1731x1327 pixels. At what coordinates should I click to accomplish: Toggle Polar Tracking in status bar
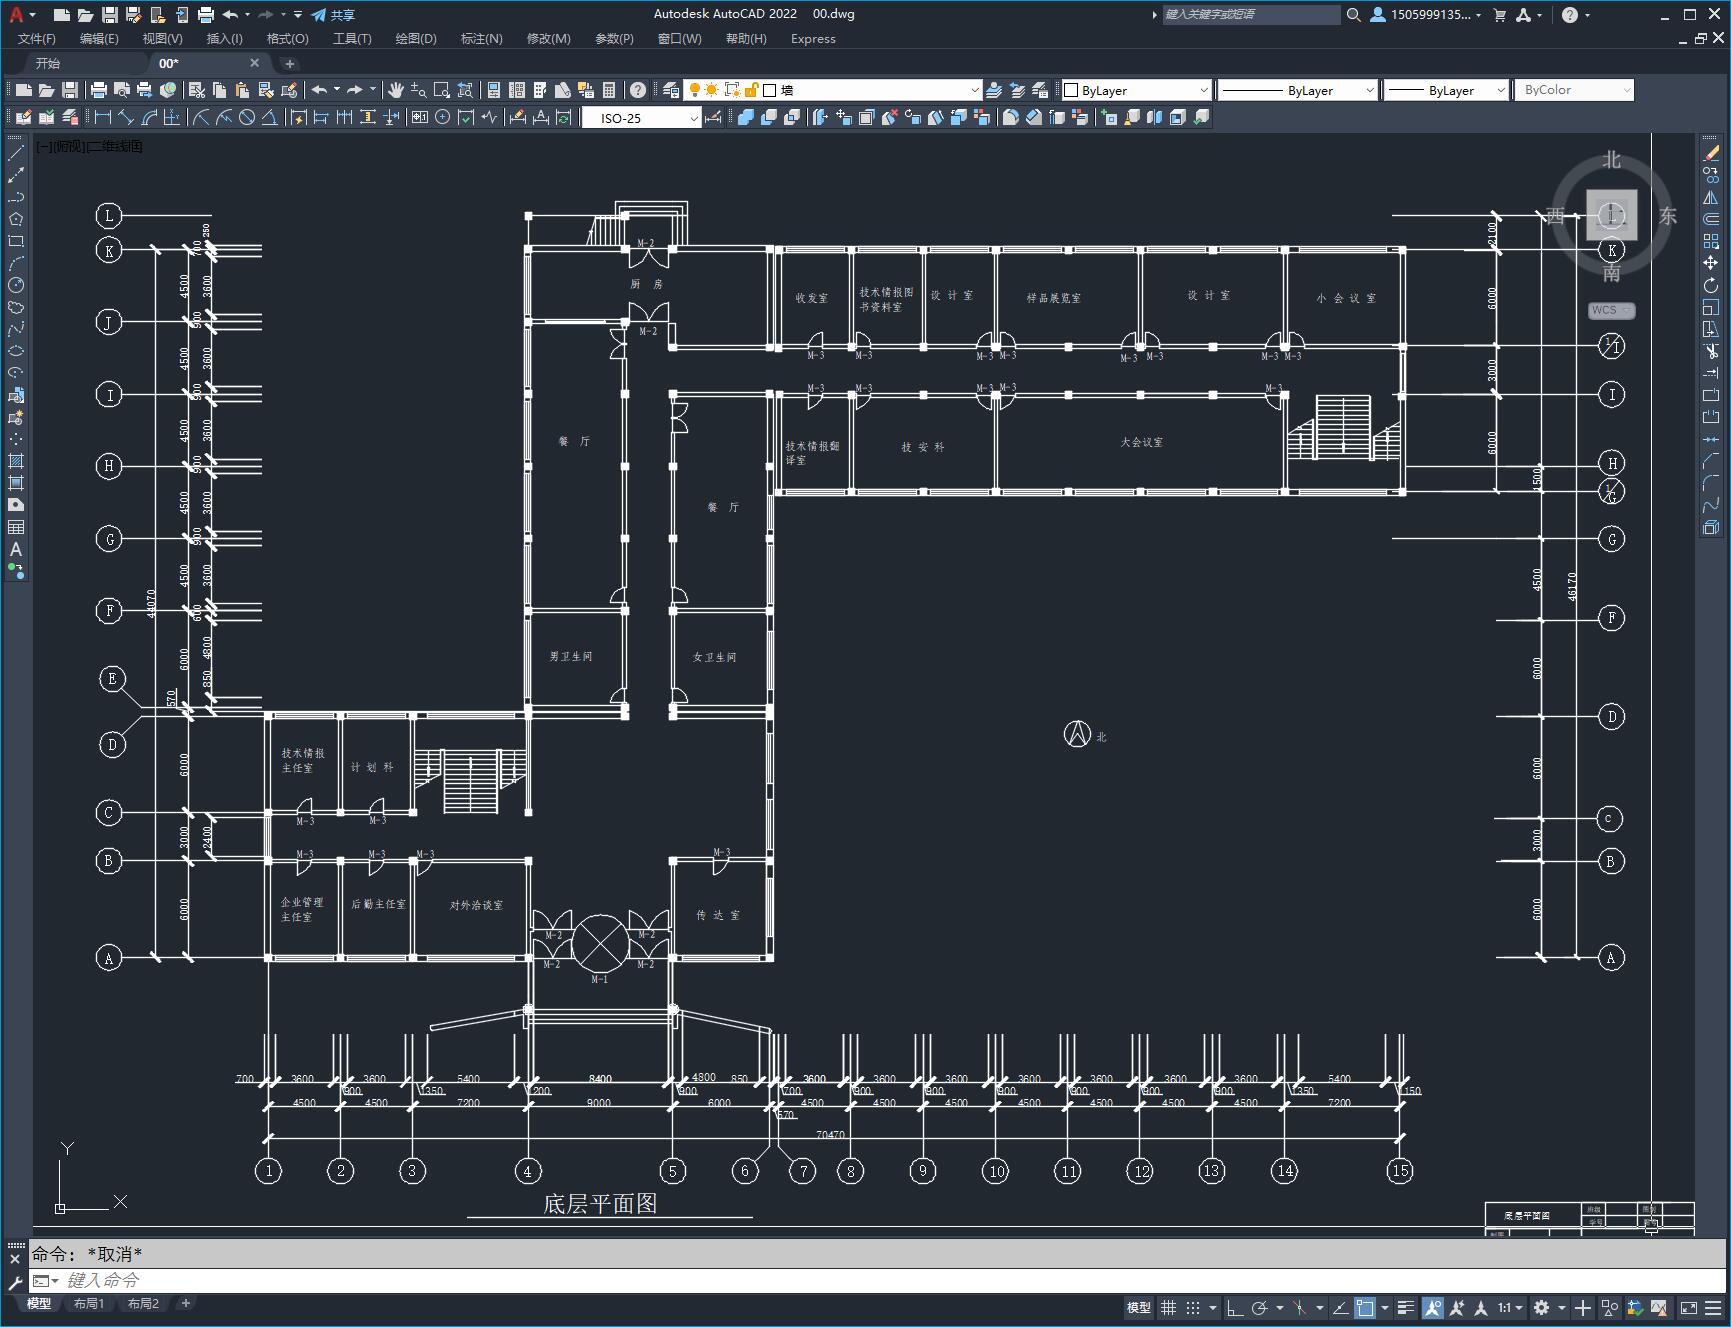pos(1260,1307)
